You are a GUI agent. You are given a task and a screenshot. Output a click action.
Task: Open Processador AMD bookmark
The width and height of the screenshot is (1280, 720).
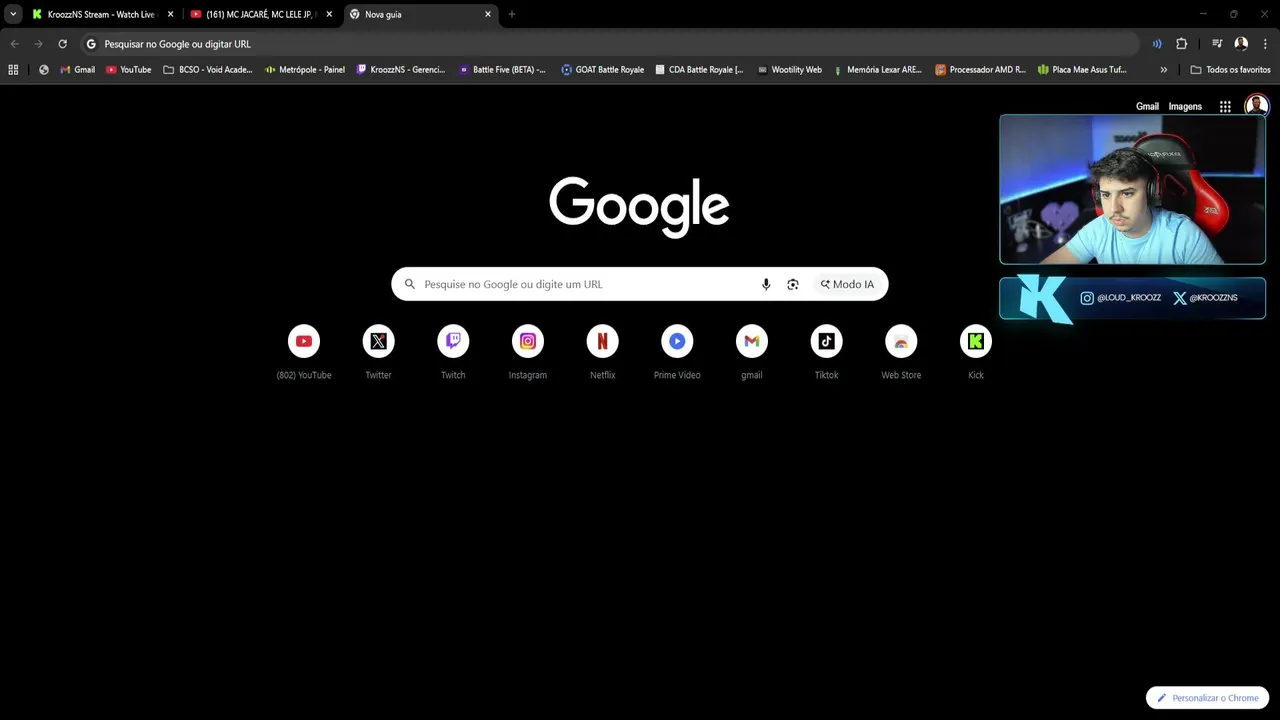(x=980, y=70)
